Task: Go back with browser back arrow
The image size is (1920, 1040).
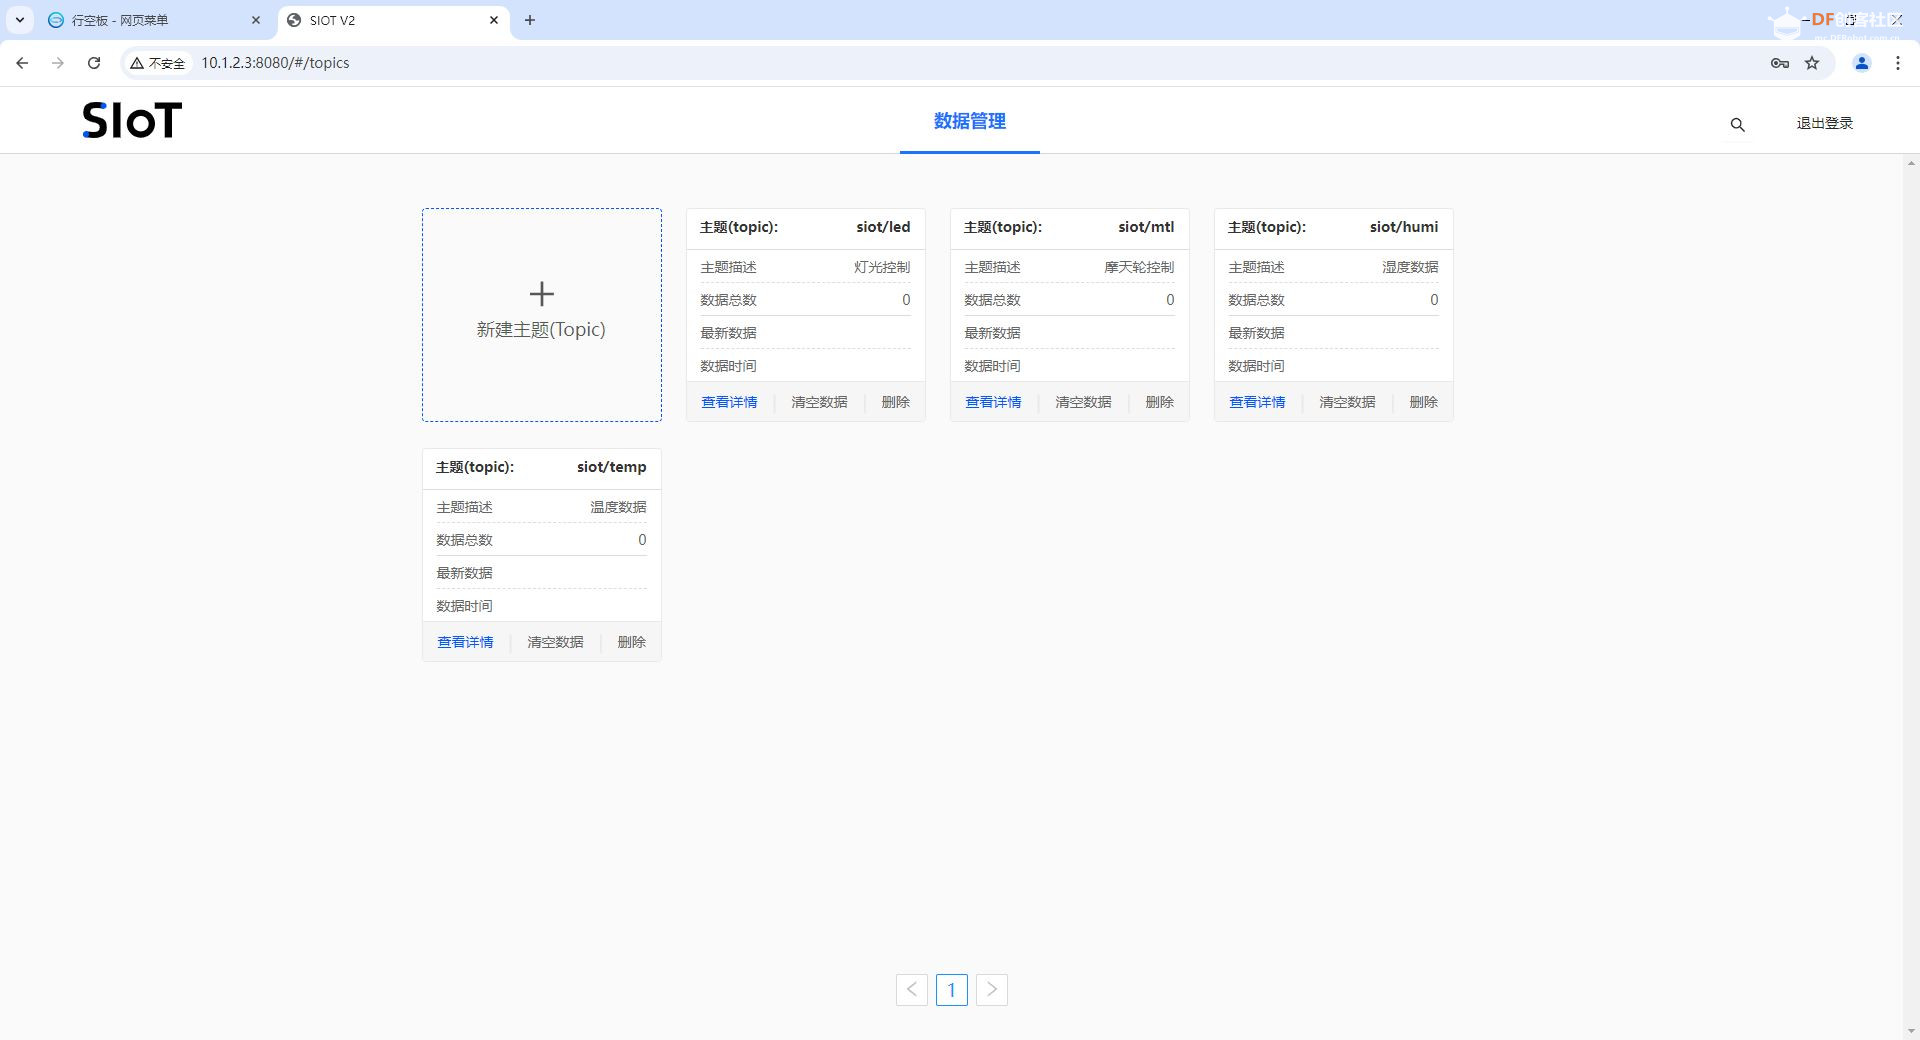Action: (x=22, y=62)
